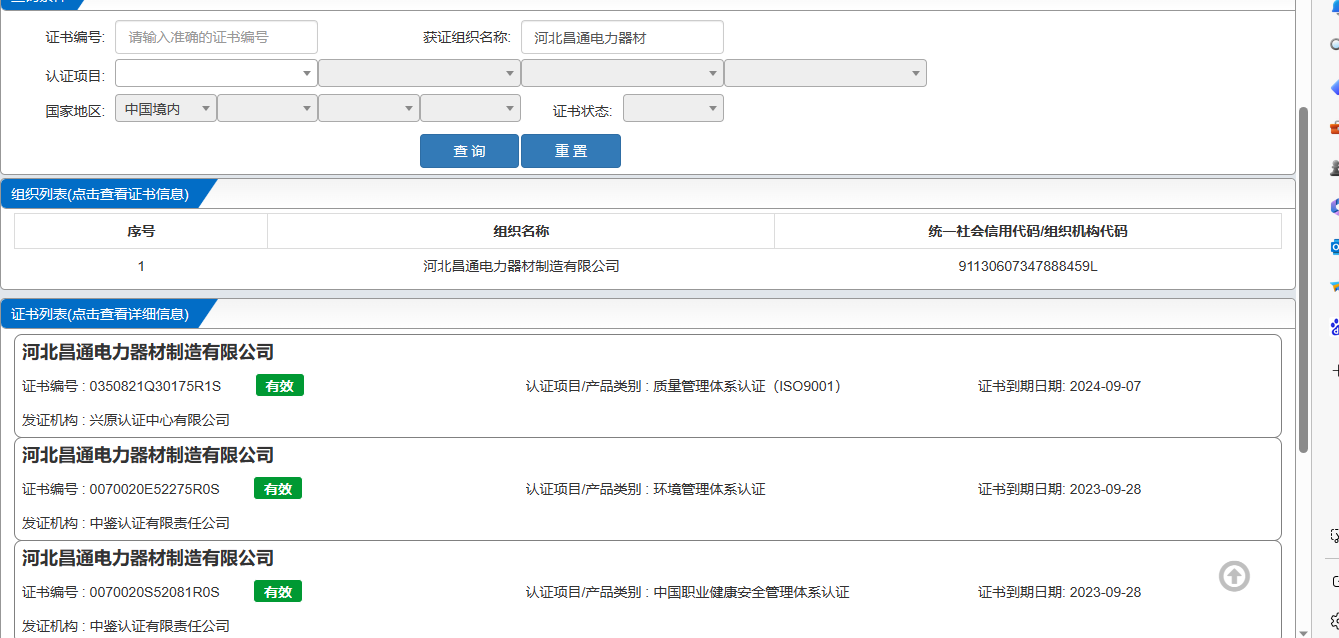Screen dimensions: 1339x638
Task: Expand the fourth 认证项目 dropdown
Action: point(825,73)
